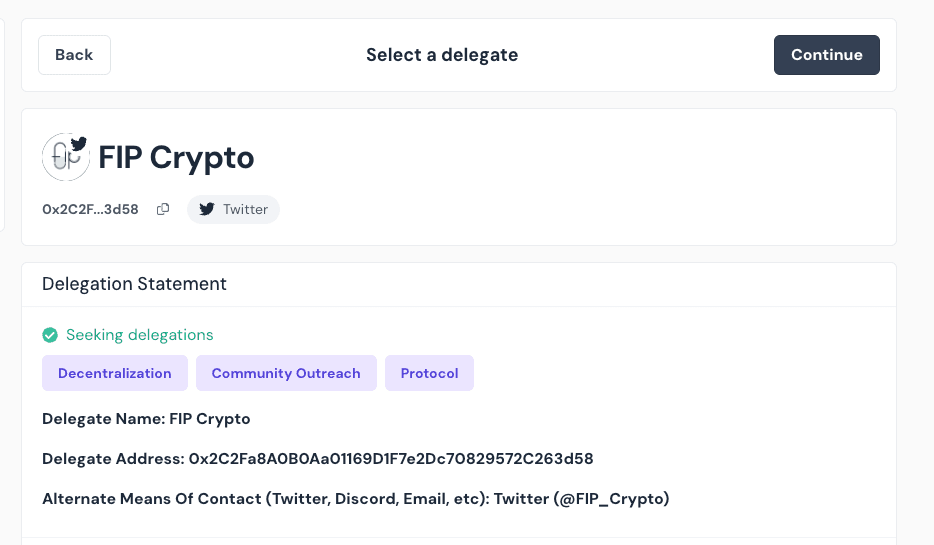
Task: Click the Twitter label text in chip
Action: coord(245,209)
